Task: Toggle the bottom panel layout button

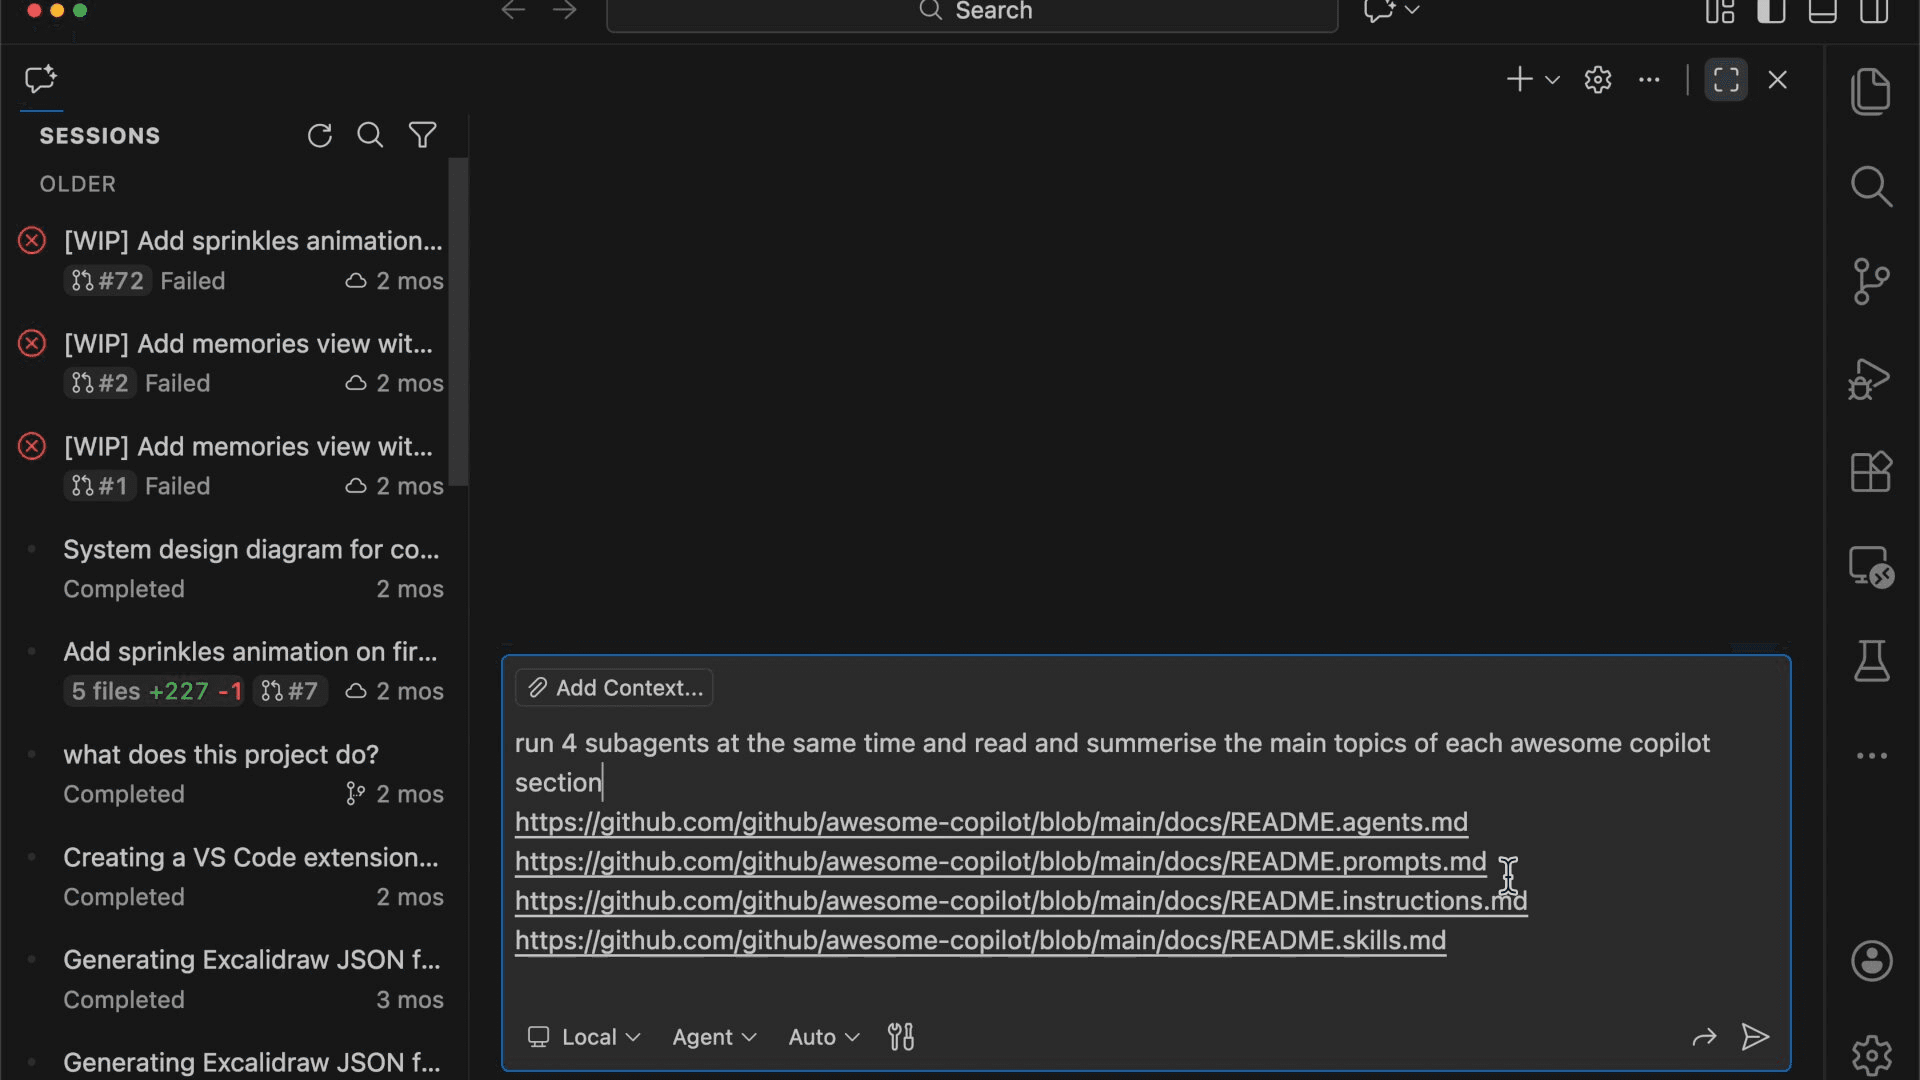Action: tap(1822, 12)
